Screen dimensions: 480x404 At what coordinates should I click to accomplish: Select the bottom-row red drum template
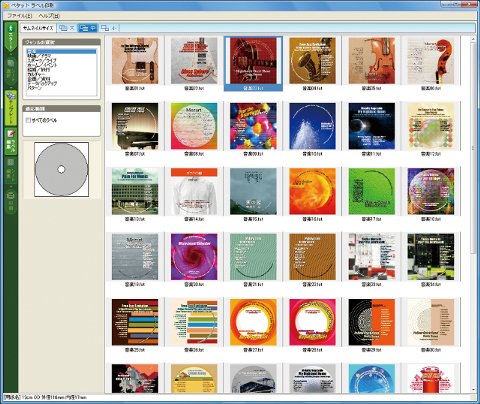pos(431,378)
